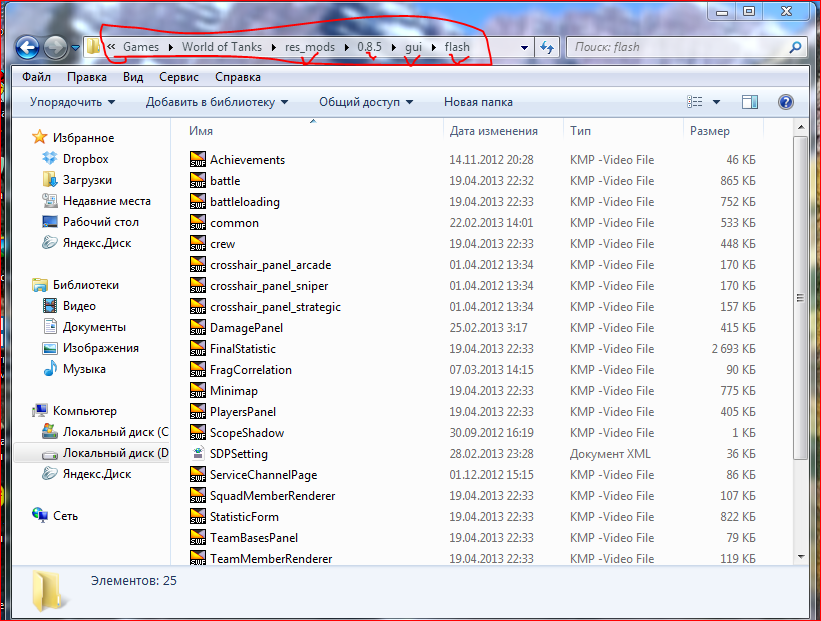This screenshot has width=821, height=621.
Task: Open the Справка menu
Action: coord(238,77)
